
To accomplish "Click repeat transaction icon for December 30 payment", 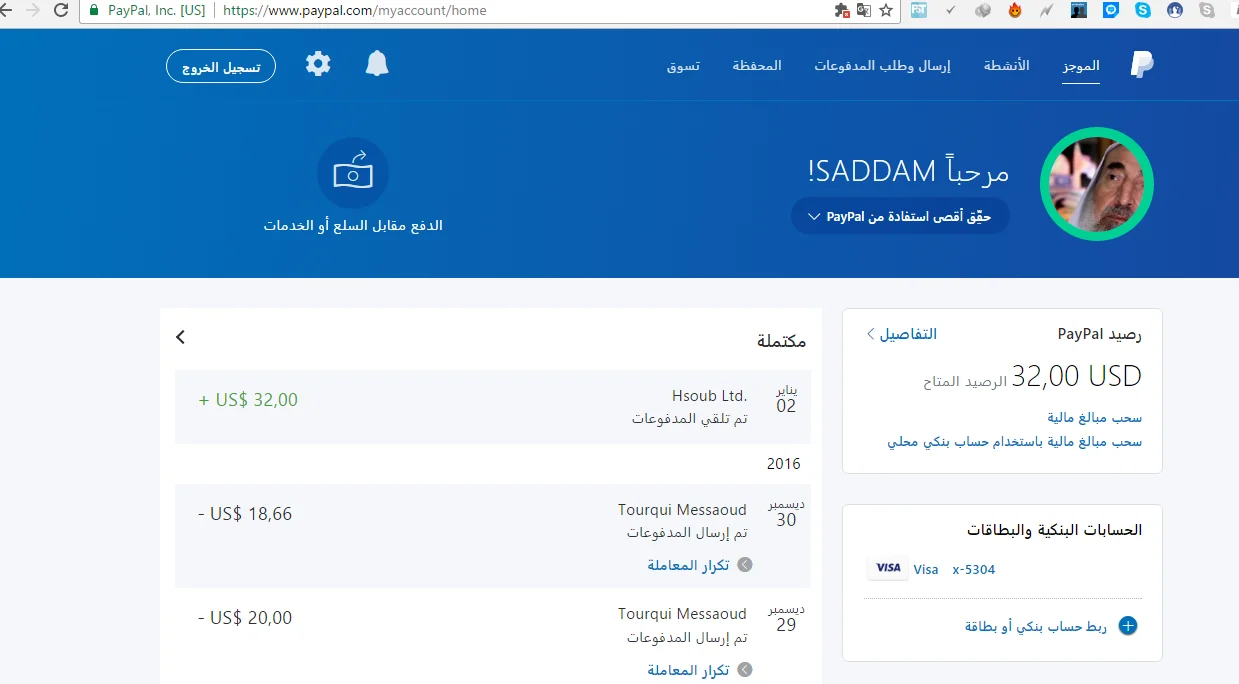I will [744, 565].
